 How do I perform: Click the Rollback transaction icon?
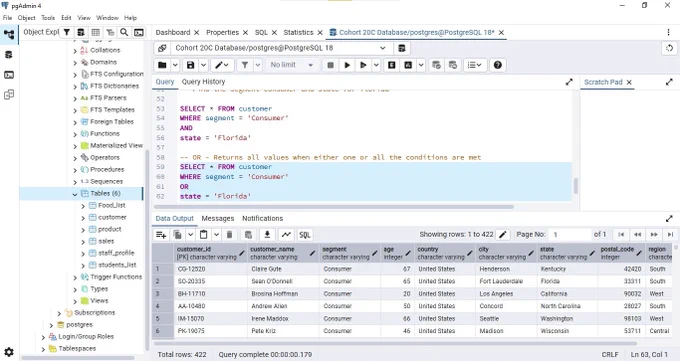click(453, 65)
